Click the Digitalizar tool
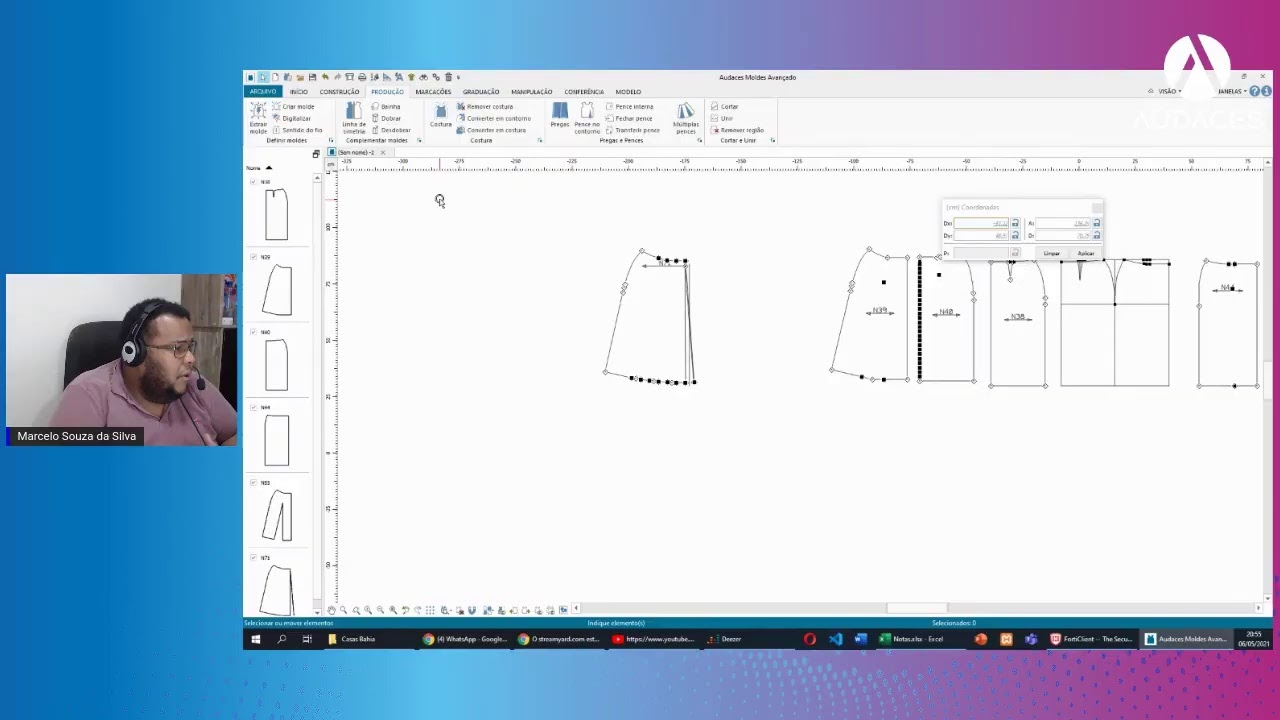The width and height of the screenshot is (1280, 720). tap(291, 118)
